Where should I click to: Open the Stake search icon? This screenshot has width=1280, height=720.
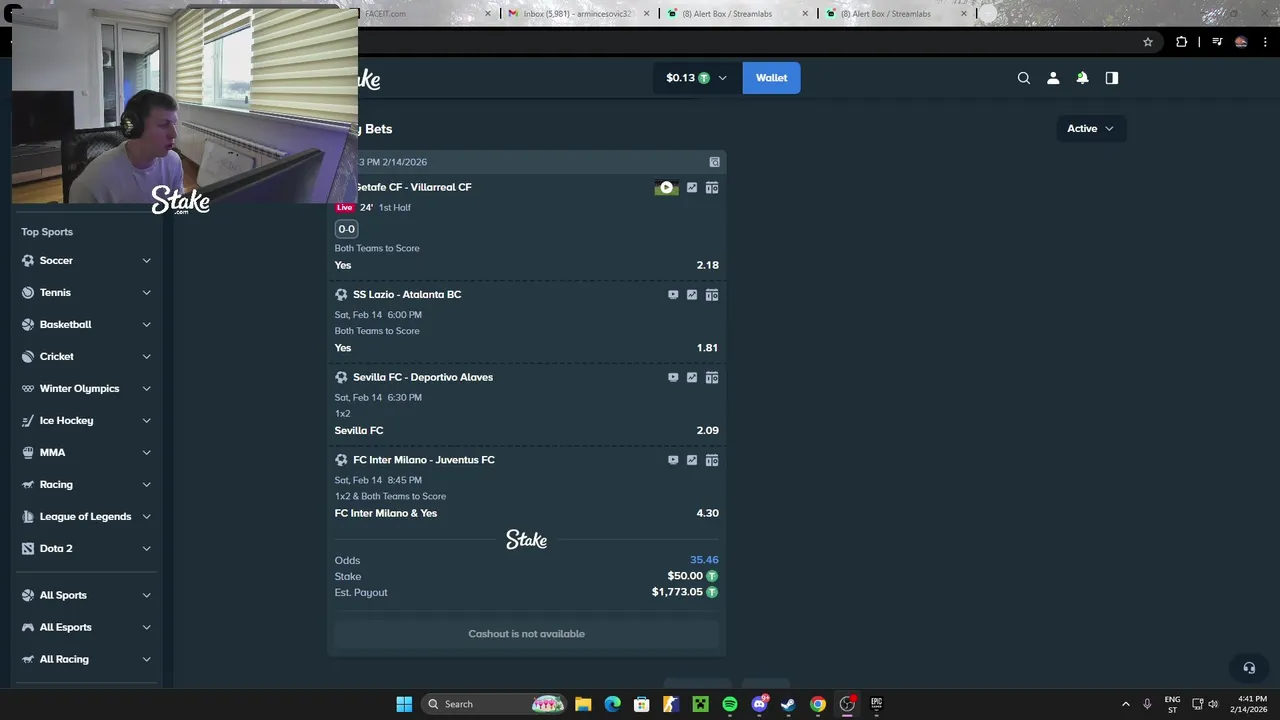(1024, 78)
